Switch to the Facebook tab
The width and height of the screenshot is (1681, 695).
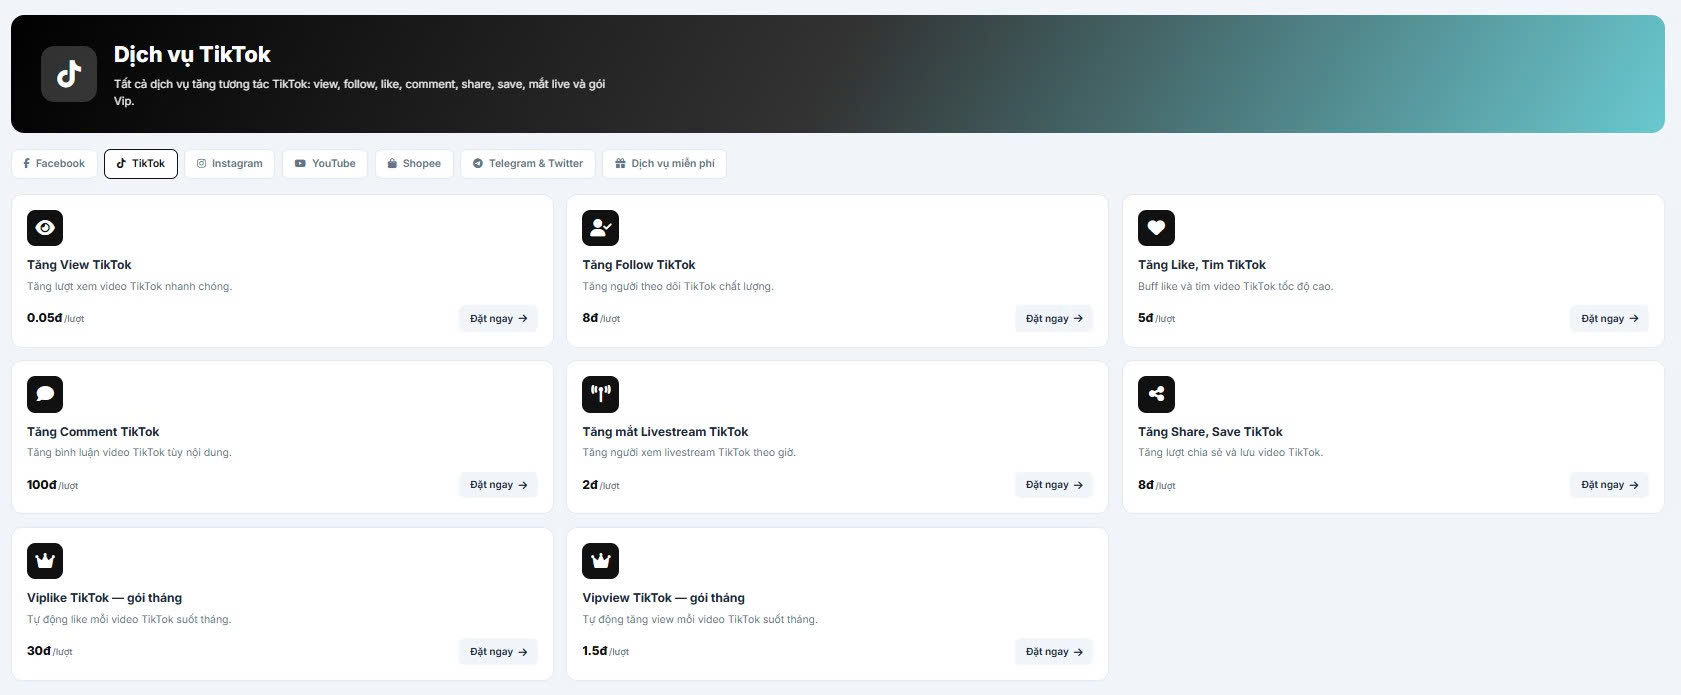pyautogui.click(x=54, y=164)
